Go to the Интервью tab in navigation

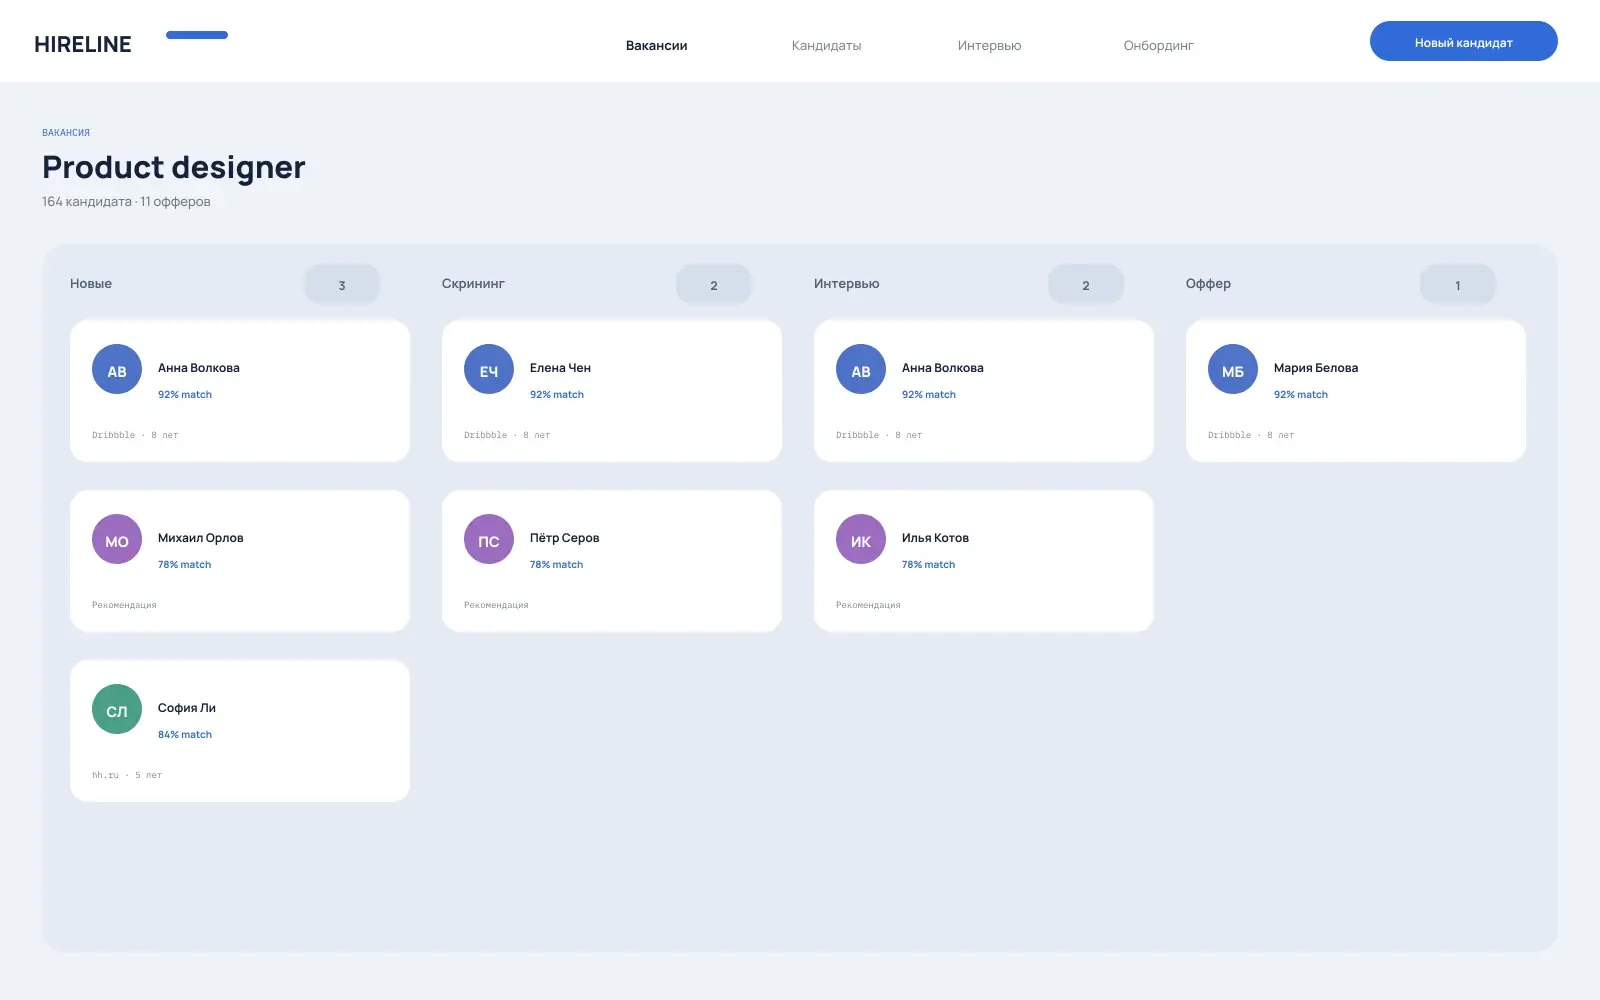click(x=989, y=45)
